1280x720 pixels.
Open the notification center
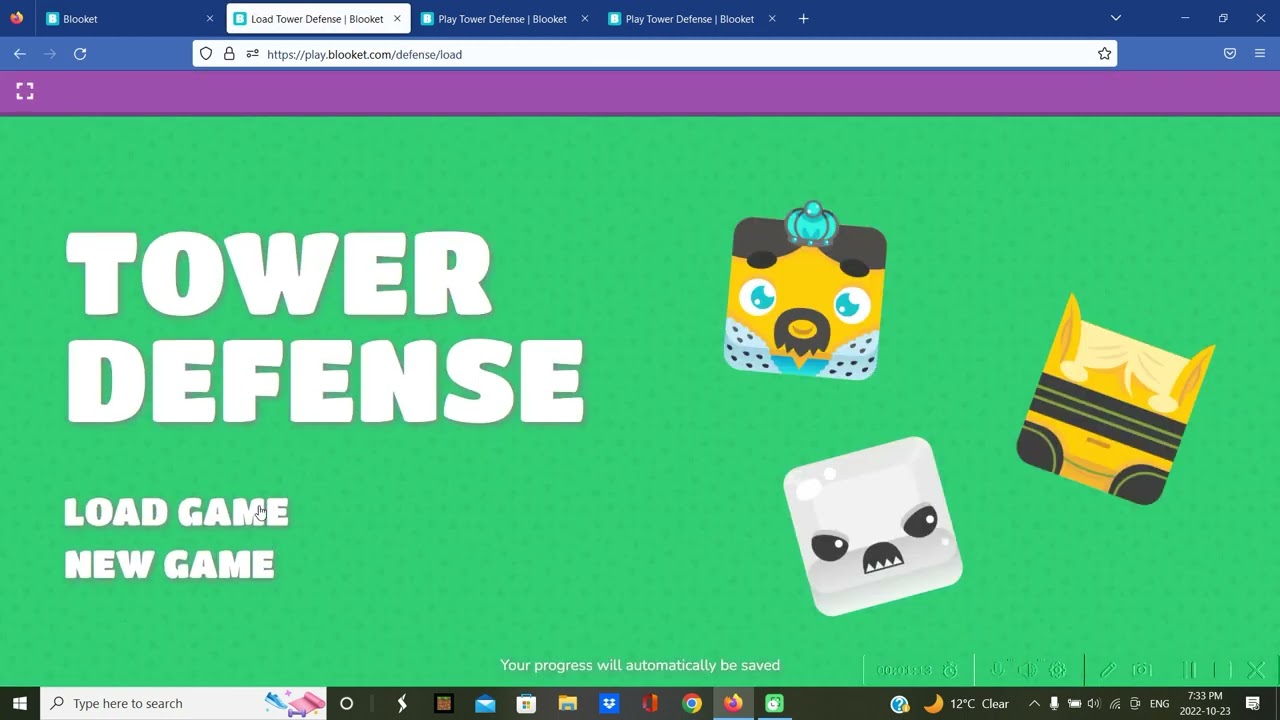click(x=1253, y=704)
